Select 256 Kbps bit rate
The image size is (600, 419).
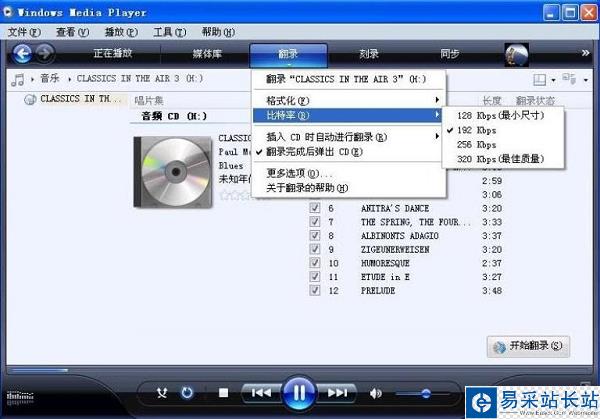click(x=502, y=145)
